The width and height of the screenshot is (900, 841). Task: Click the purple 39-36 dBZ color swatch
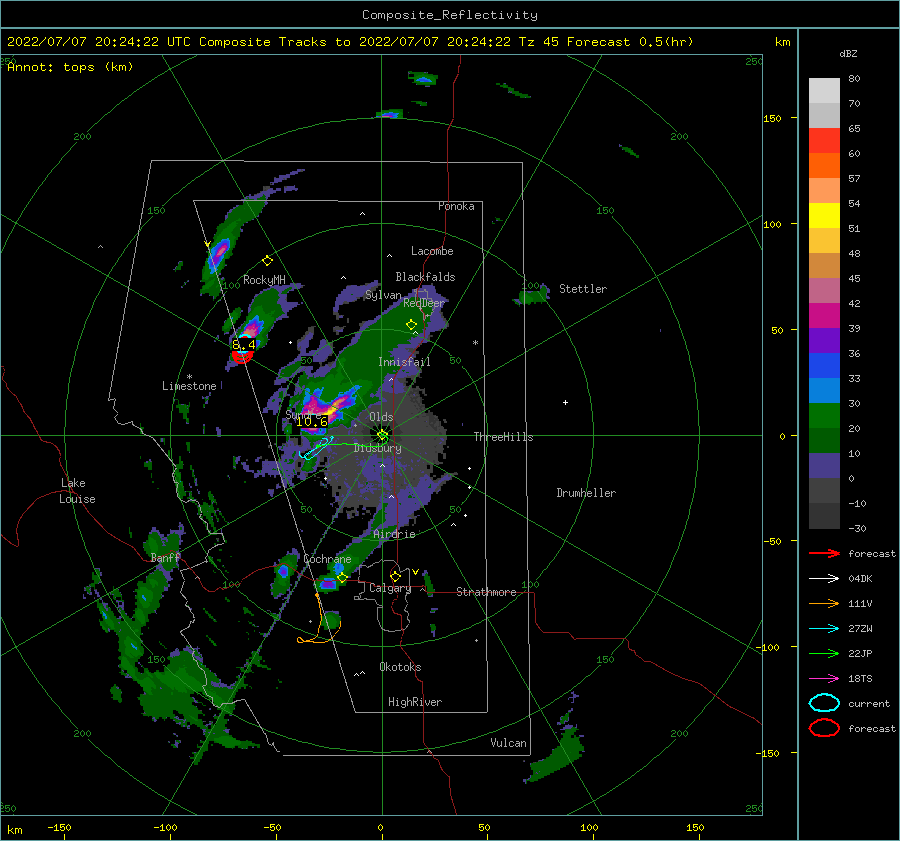tap(824, 341)
